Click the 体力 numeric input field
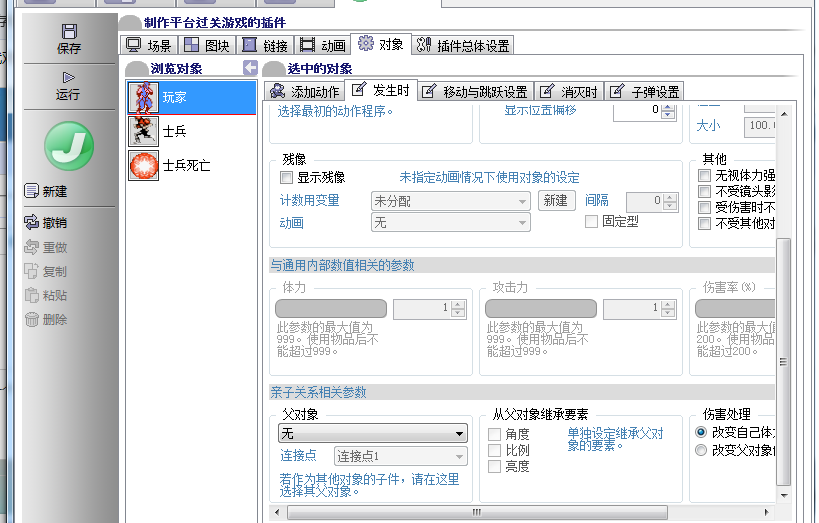The width and height of the screenshot is (819, 523). point(422,308)
